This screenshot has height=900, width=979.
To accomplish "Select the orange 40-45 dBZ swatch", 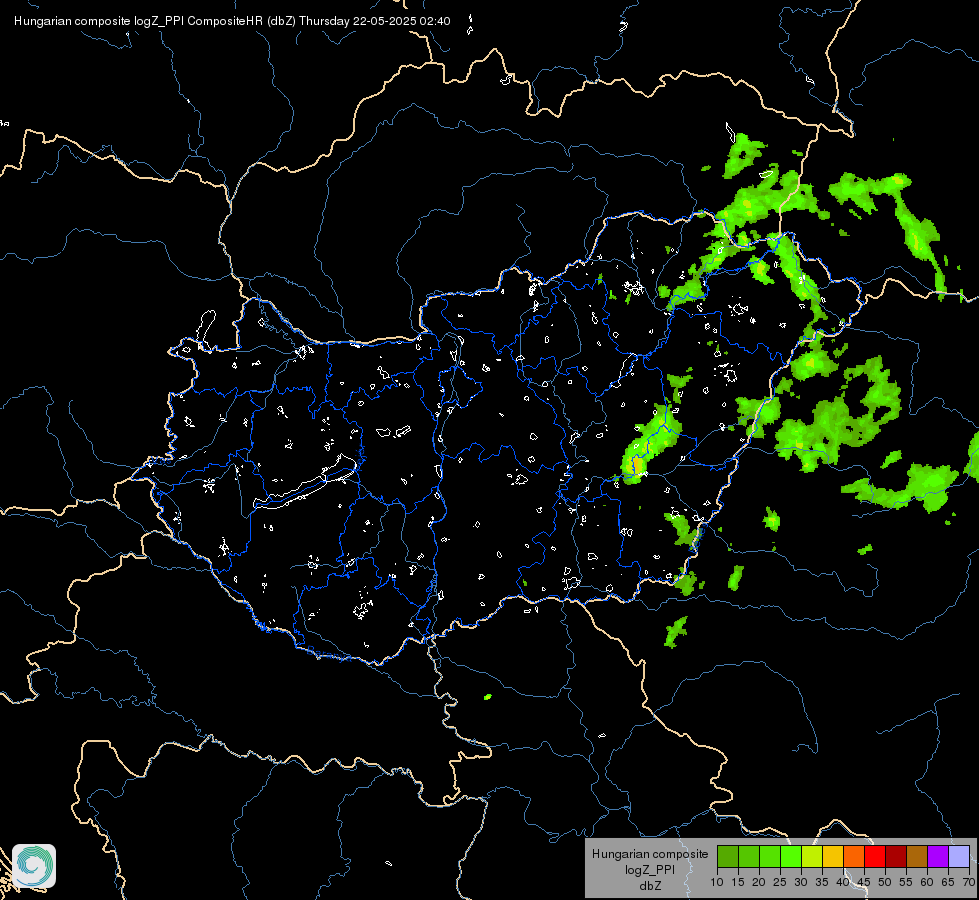I will point(854,856).
